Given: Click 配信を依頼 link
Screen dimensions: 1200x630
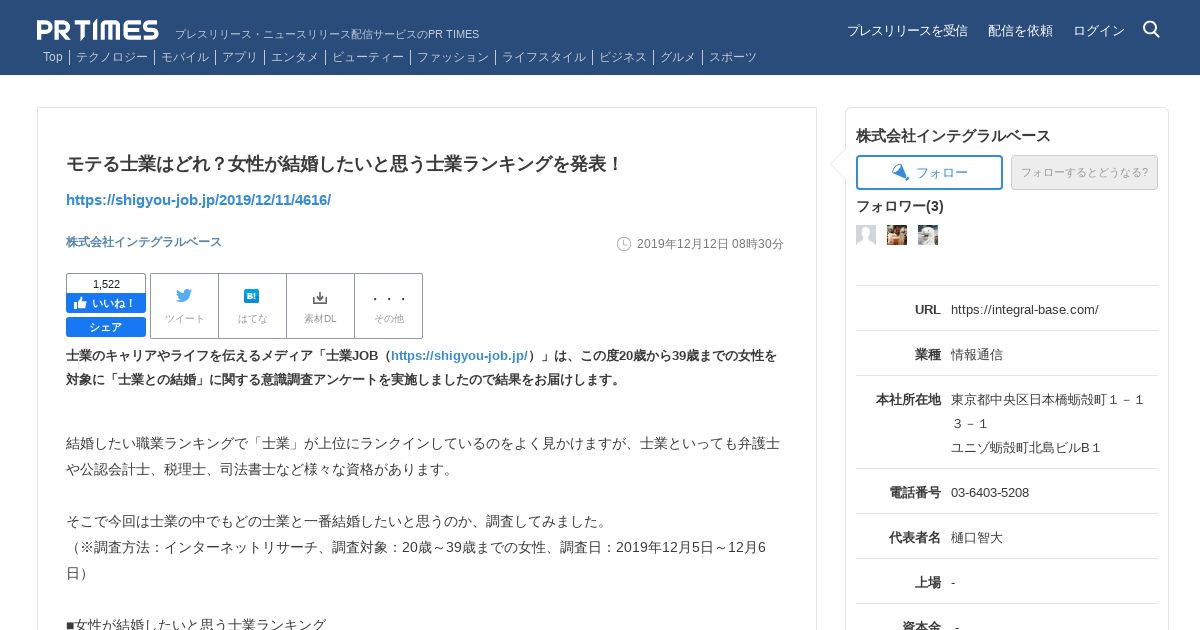Looking at the screenshot, I should point(1020,31).
